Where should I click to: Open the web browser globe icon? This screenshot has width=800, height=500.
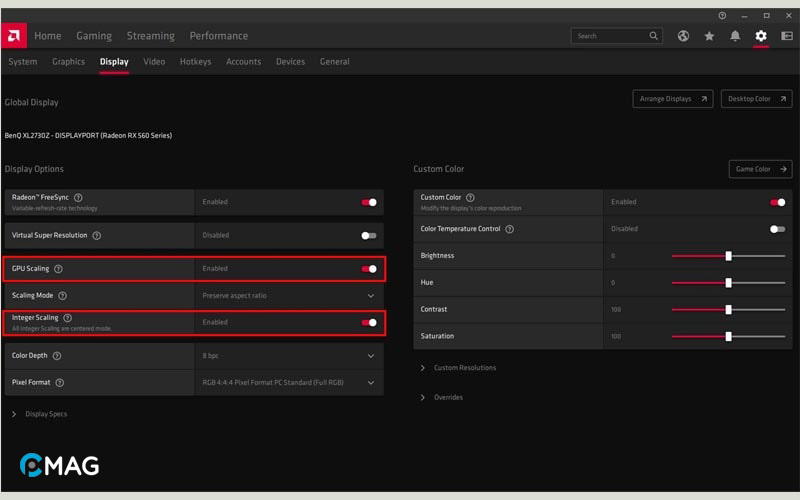(x=683, y=36)
